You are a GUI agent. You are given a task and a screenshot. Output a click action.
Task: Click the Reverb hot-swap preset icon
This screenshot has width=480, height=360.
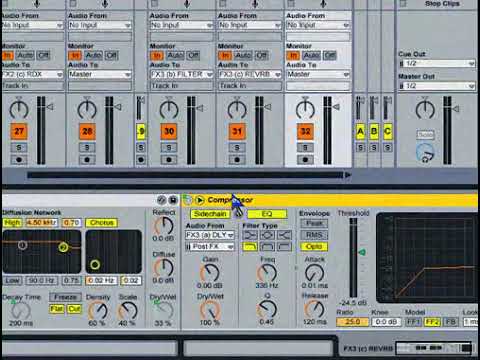click(161, 200)
